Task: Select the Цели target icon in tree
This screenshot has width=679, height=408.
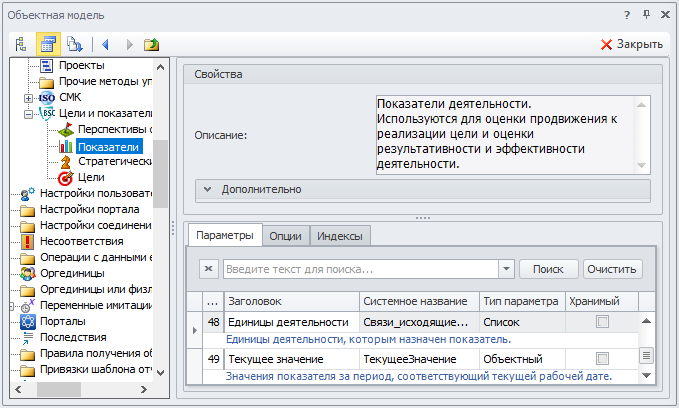Action: pyautogui.click(x=66, y=177)
